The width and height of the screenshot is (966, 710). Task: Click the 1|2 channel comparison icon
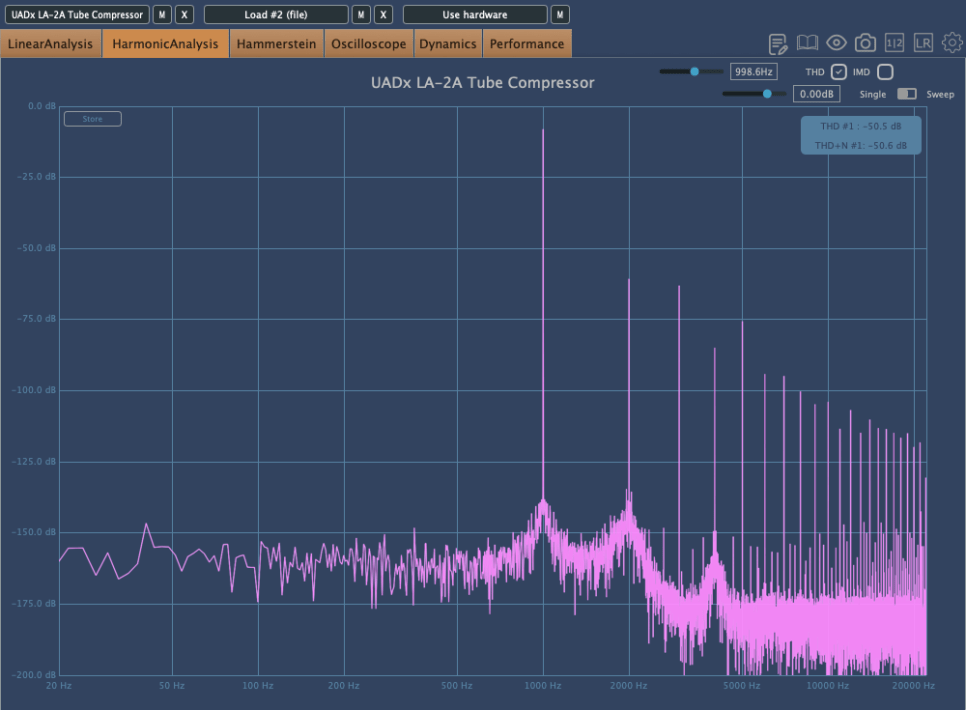pyautogui.click(x=895, y=43)
